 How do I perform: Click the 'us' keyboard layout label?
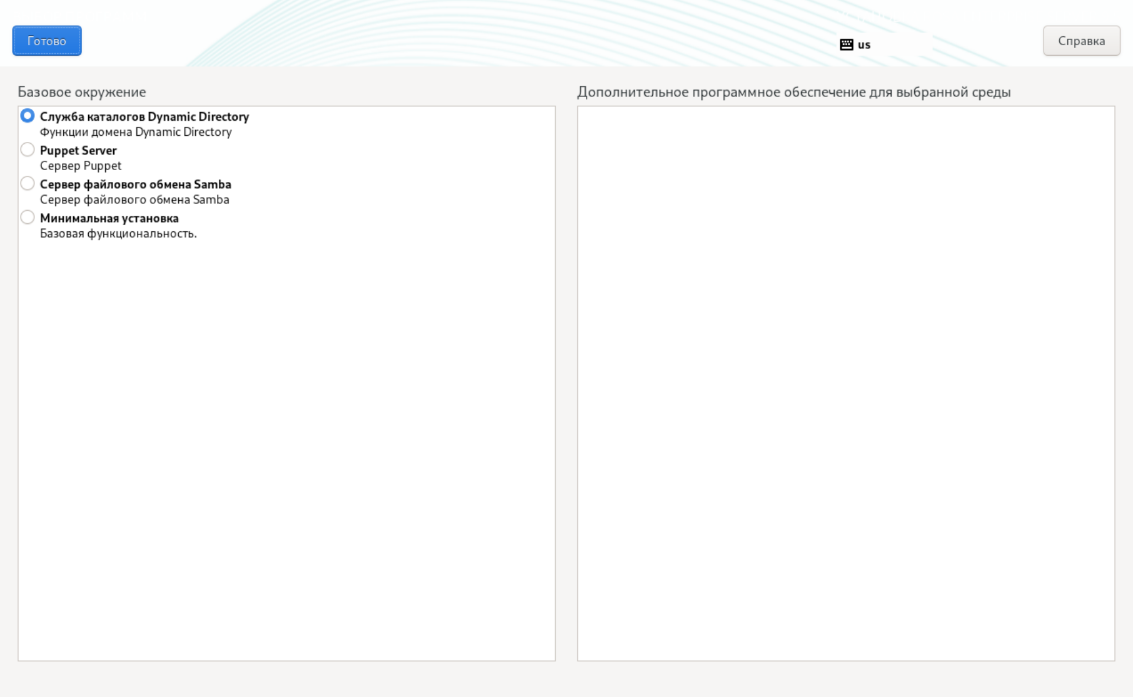point(864,45)
